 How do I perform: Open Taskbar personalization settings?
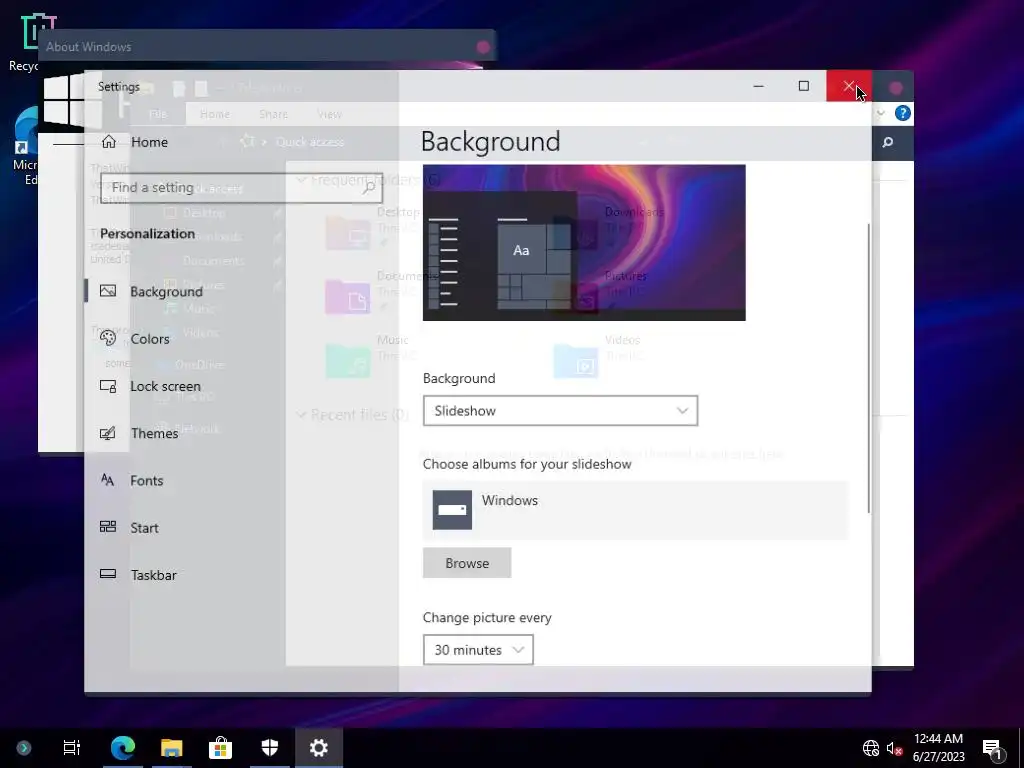click(x=153, y=575)
